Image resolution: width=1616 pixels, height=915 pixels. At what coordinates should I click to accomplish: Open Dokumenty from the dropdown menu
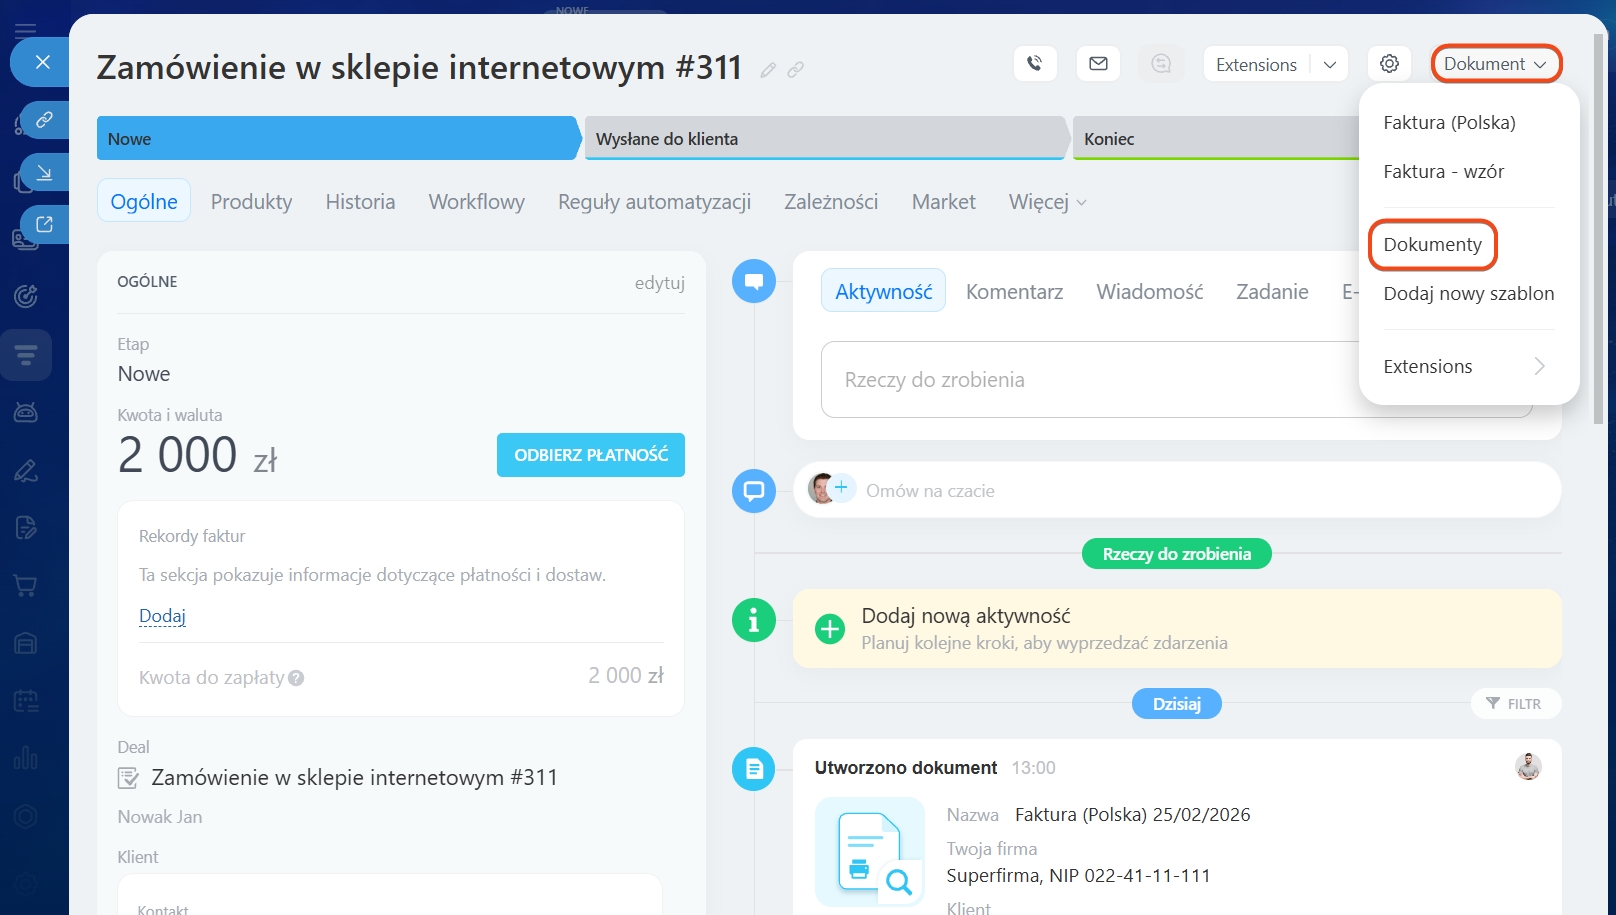pos(1432,244)
